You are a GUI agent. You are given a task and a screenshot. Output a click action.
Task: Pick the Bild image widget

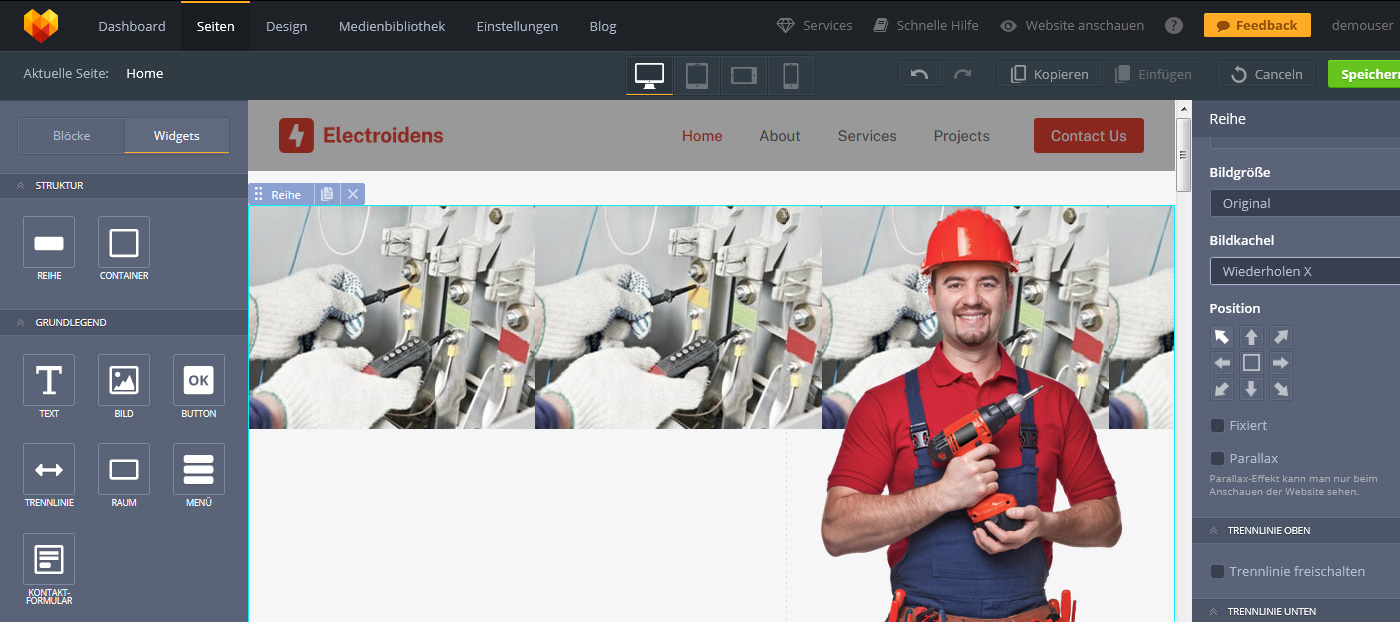pyautogui.click(x=124, y=380)
